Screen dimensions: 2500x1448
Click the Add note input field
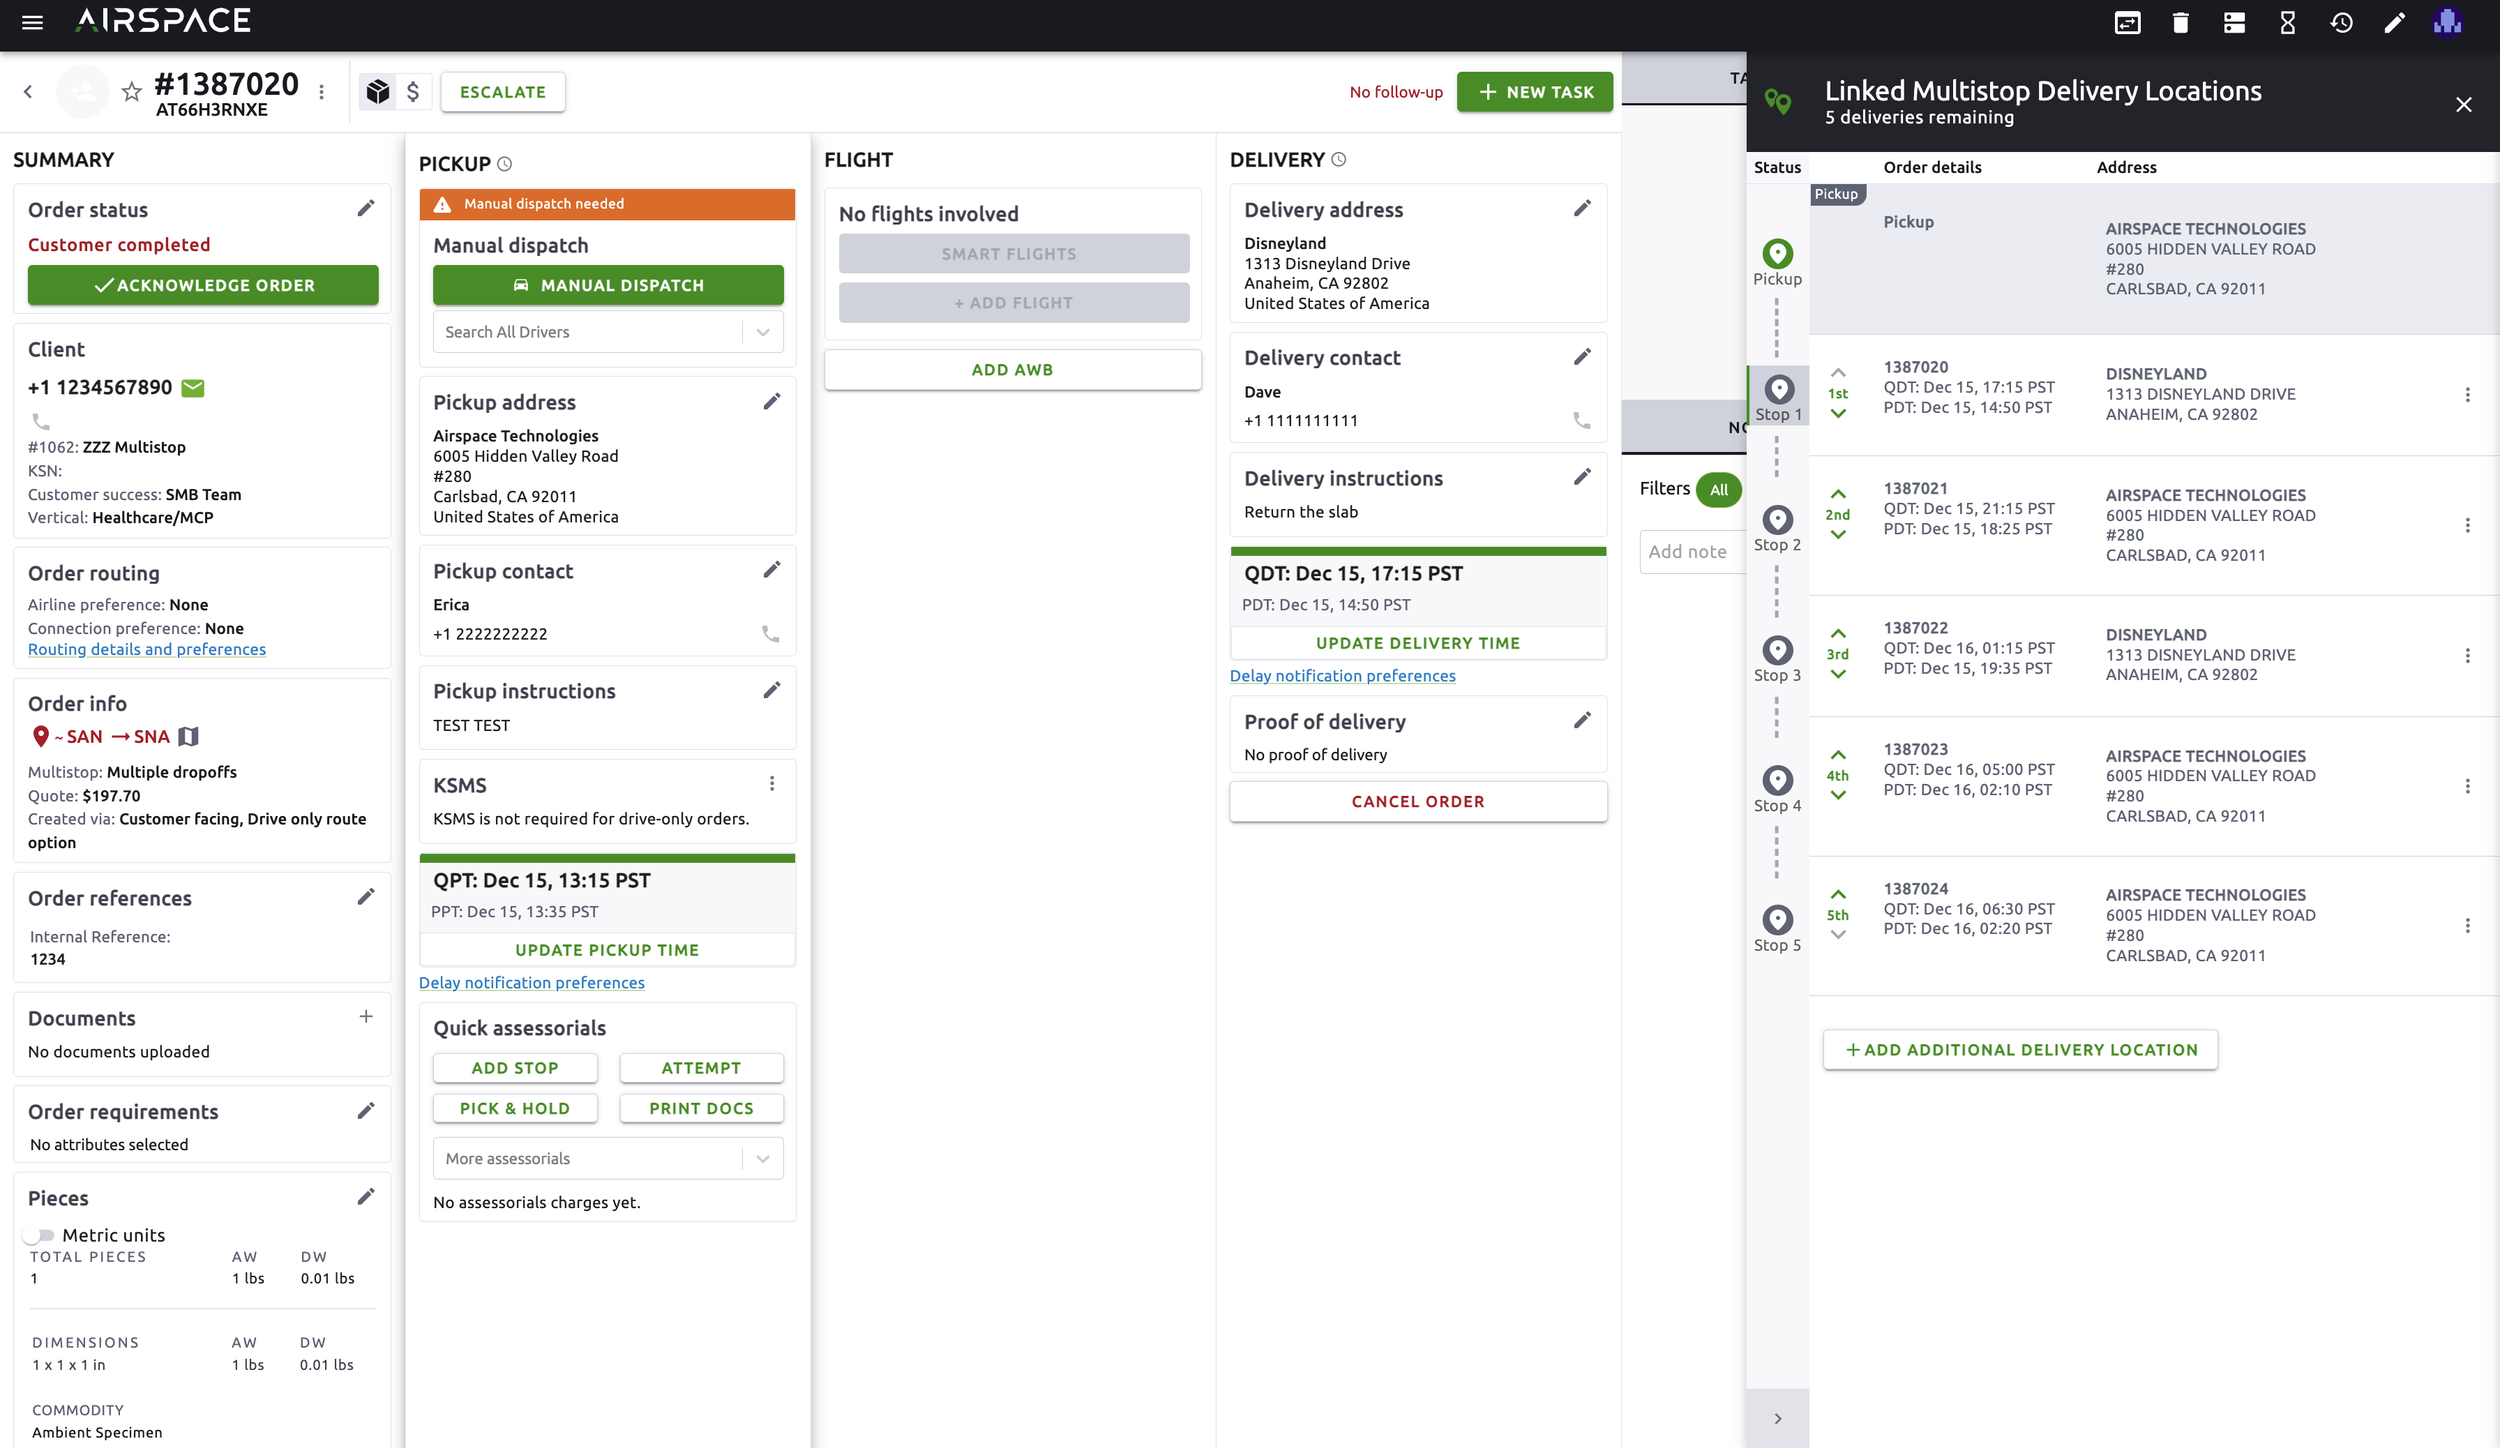[1692, 552]
